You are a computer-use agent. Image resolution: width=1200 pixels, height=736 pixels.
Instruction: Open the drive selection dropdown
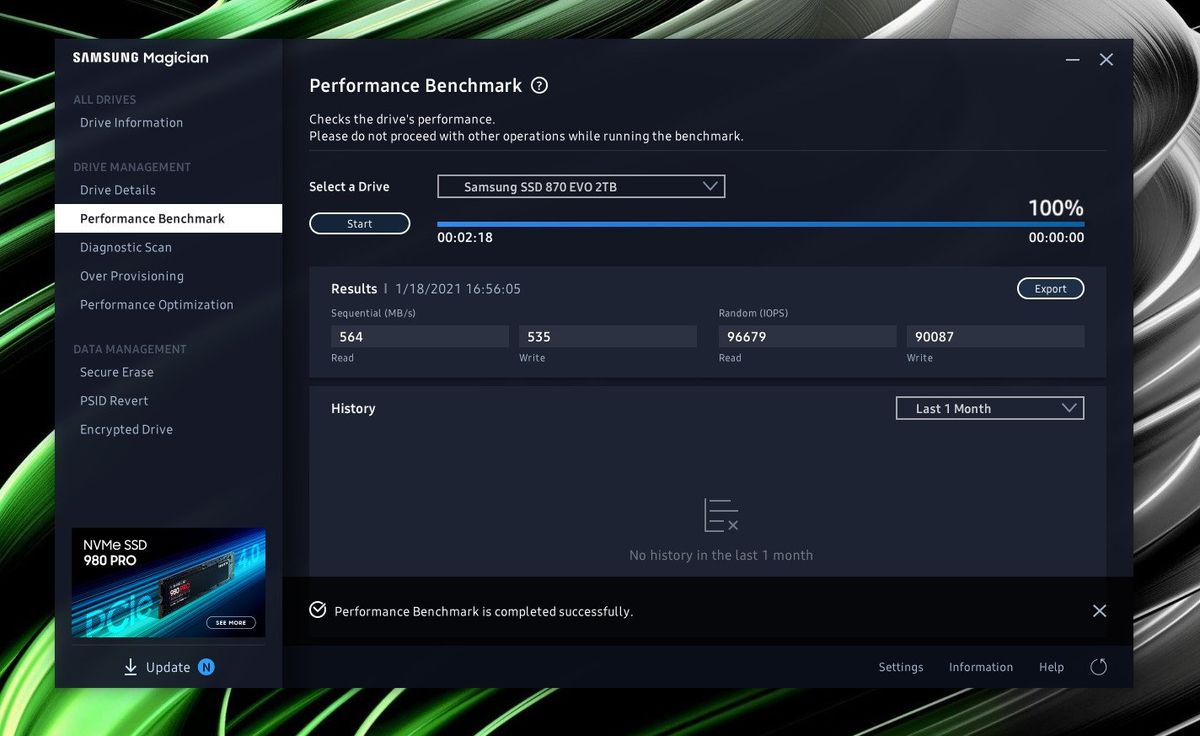tap(711, 186)
